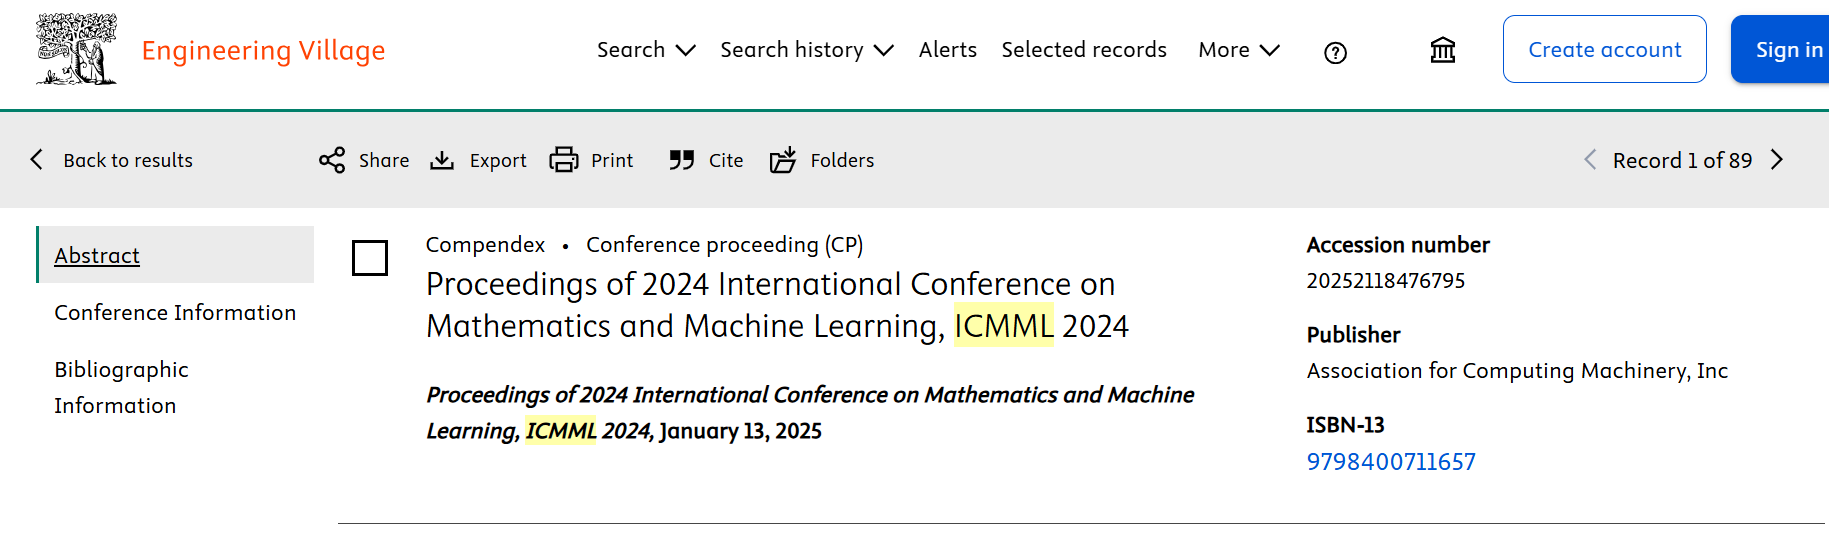Click the previous record left arrow
Viewport: 1829px width, 538px height.
(1590, 160)
